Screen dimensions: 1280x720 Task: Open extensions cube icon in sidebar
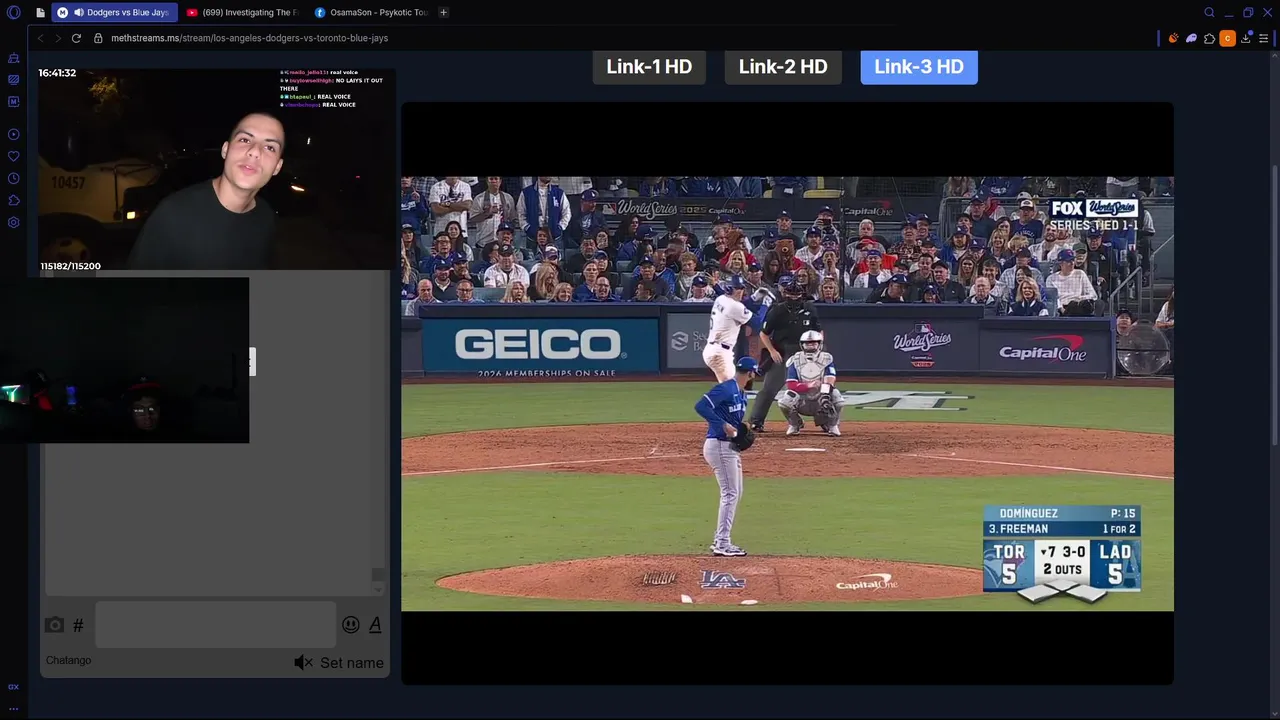point(13,200)
